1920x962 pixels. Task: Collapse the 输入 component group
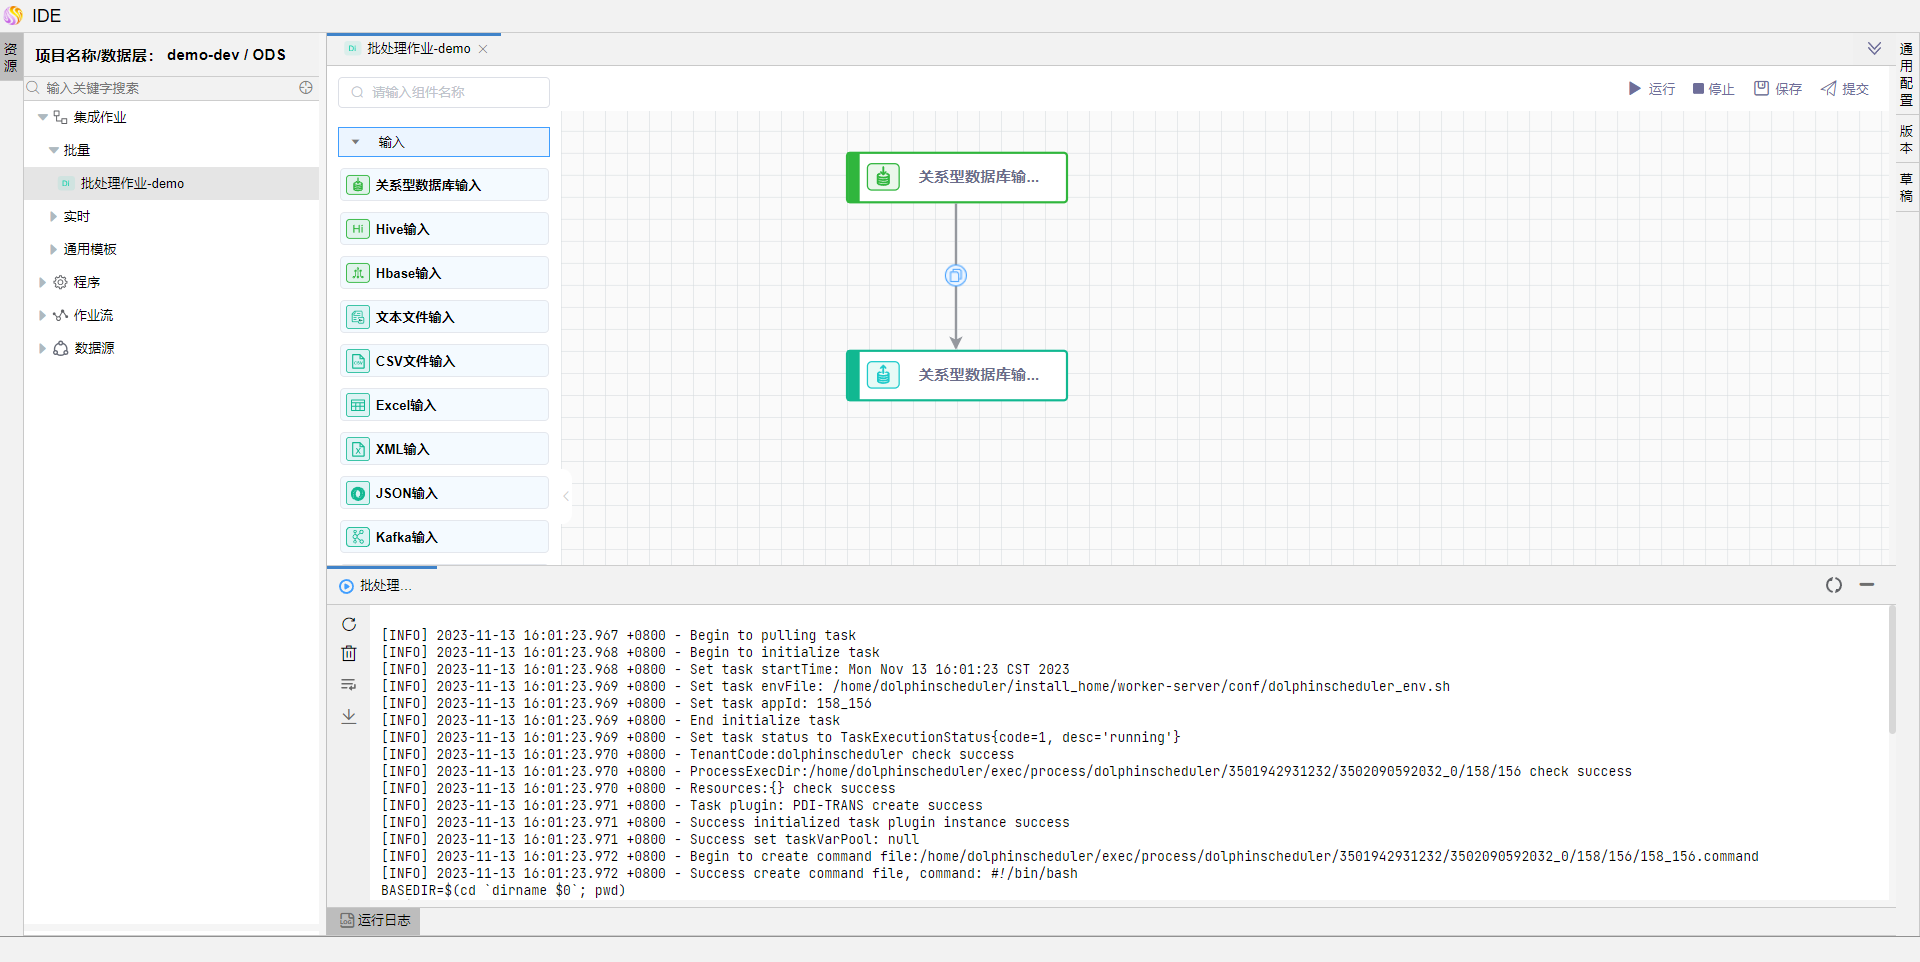pyautogui.click(x=356, y=142)
